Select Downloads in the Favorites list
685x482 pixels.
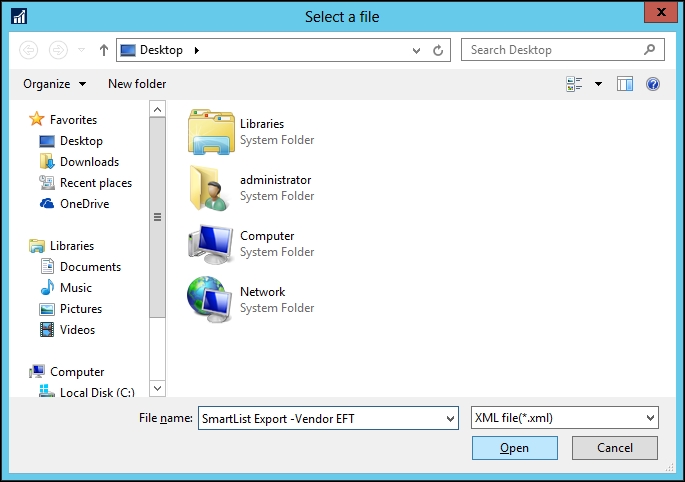[89, 162]
